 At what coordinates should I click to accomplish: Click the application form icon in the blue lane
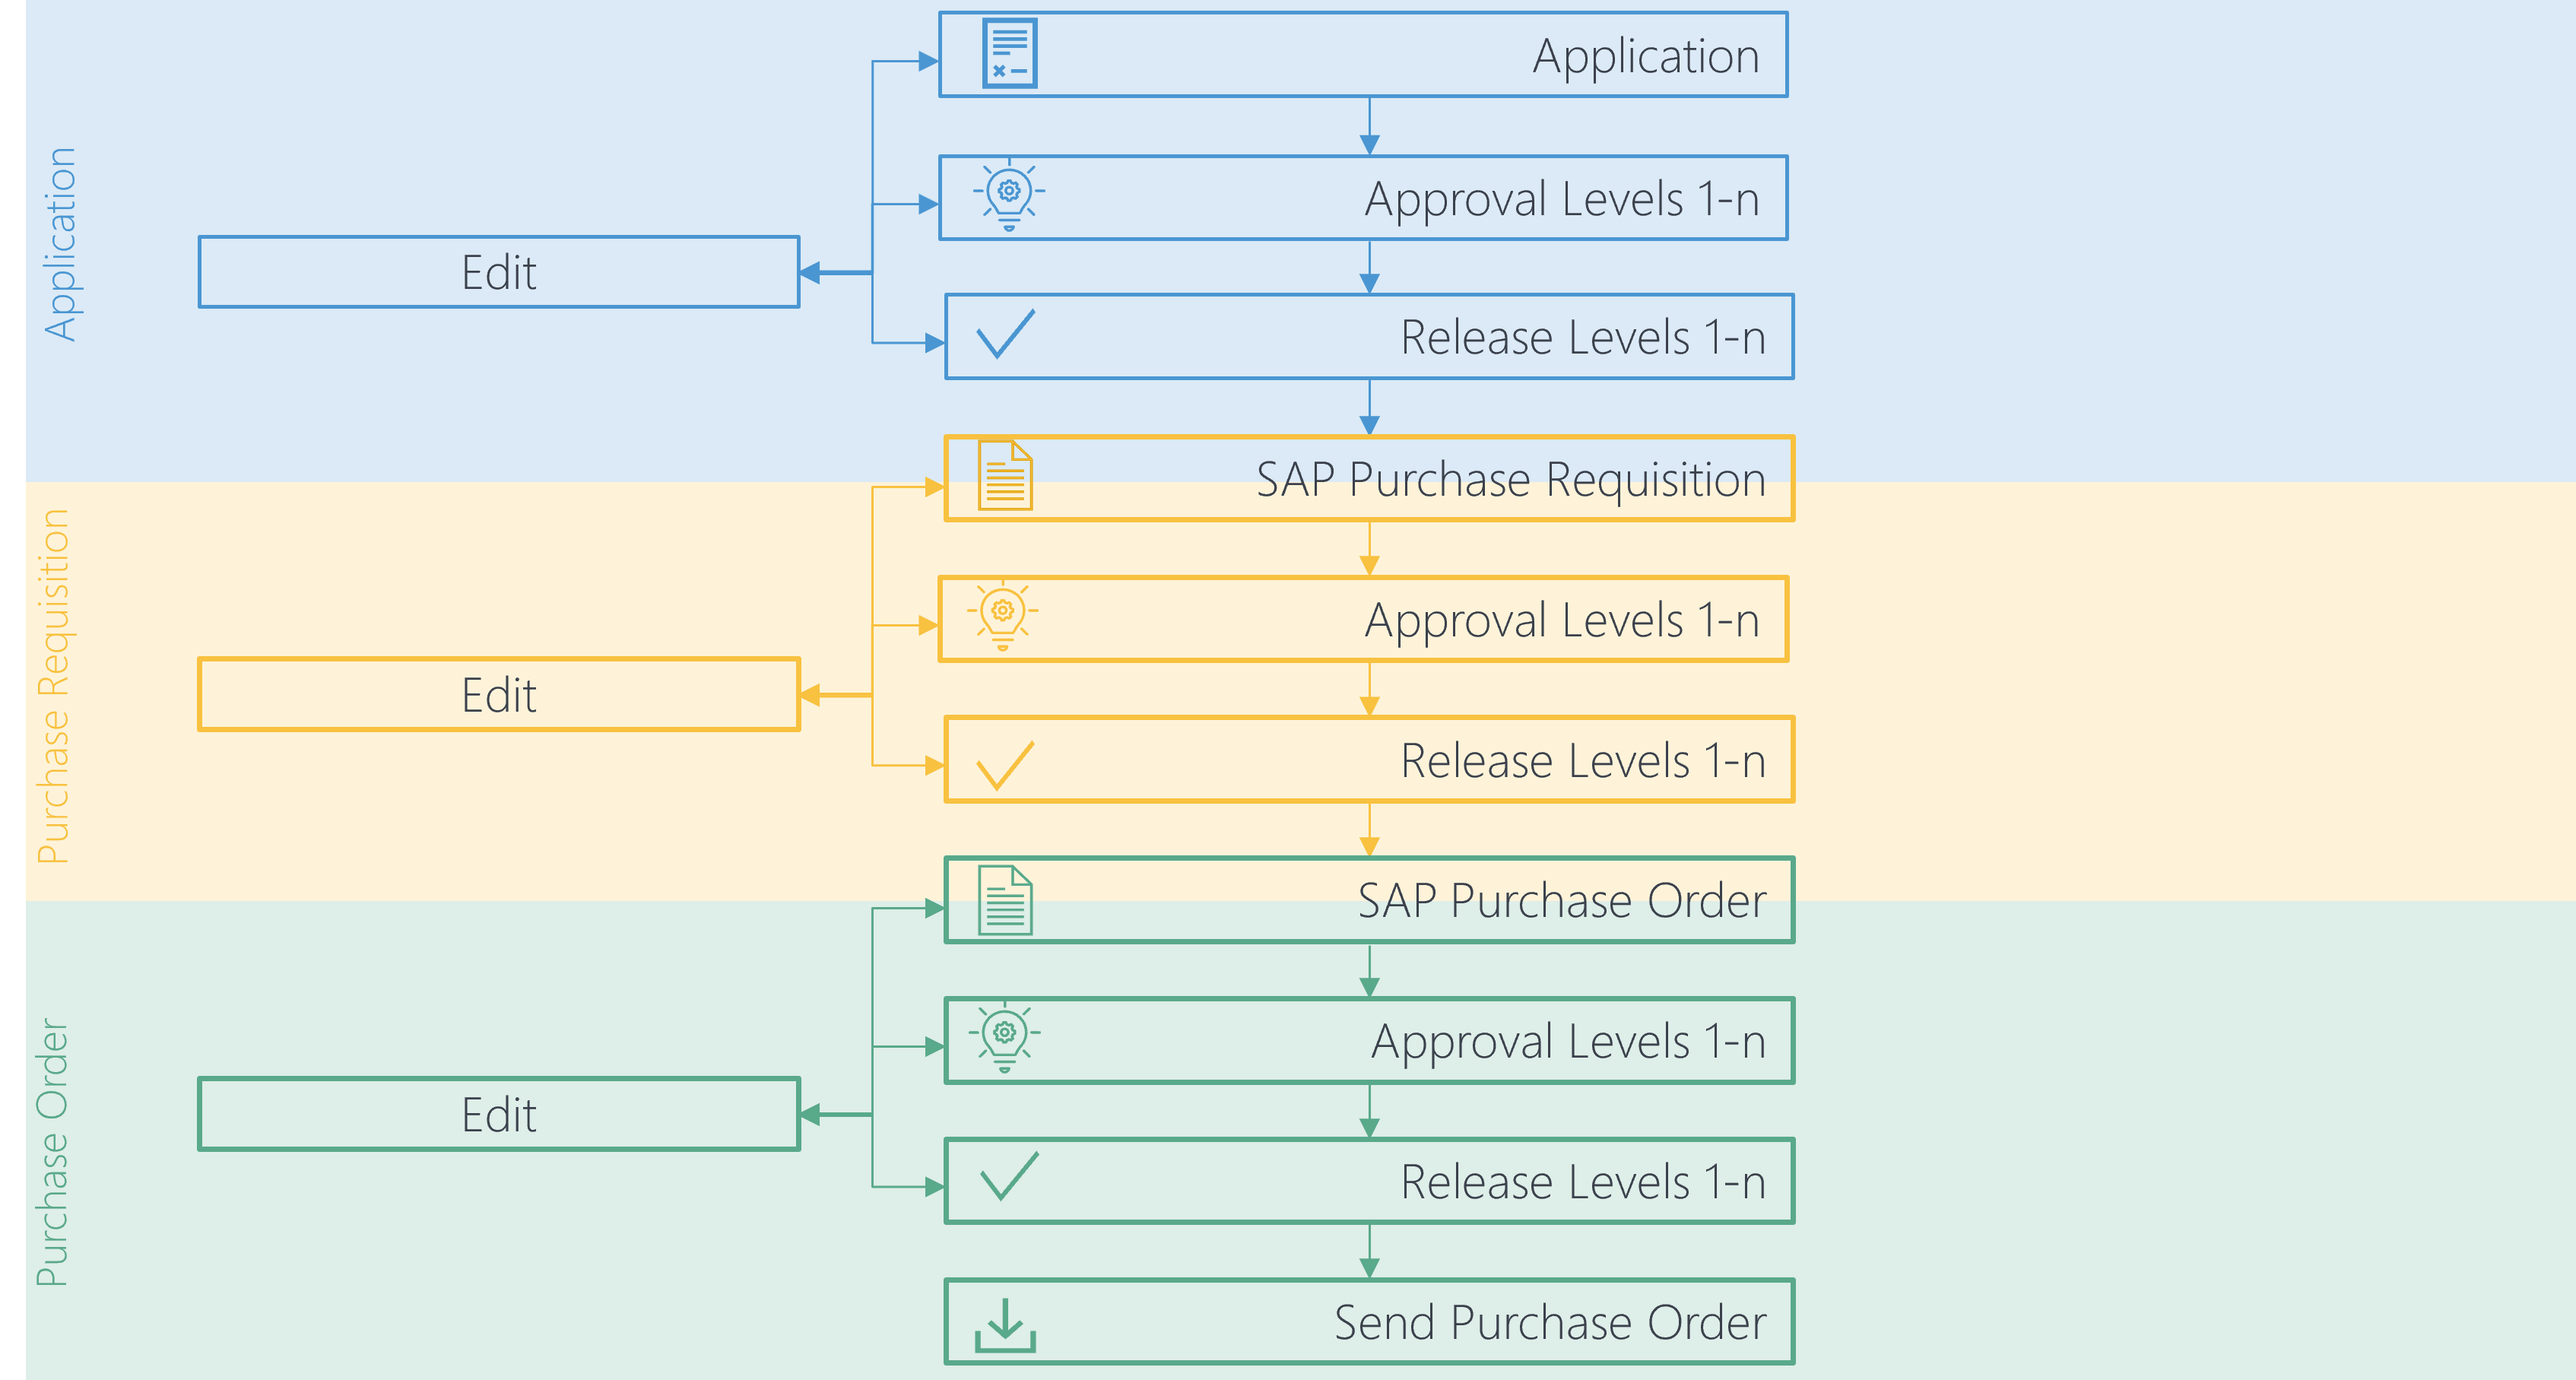pos(1010,56)
